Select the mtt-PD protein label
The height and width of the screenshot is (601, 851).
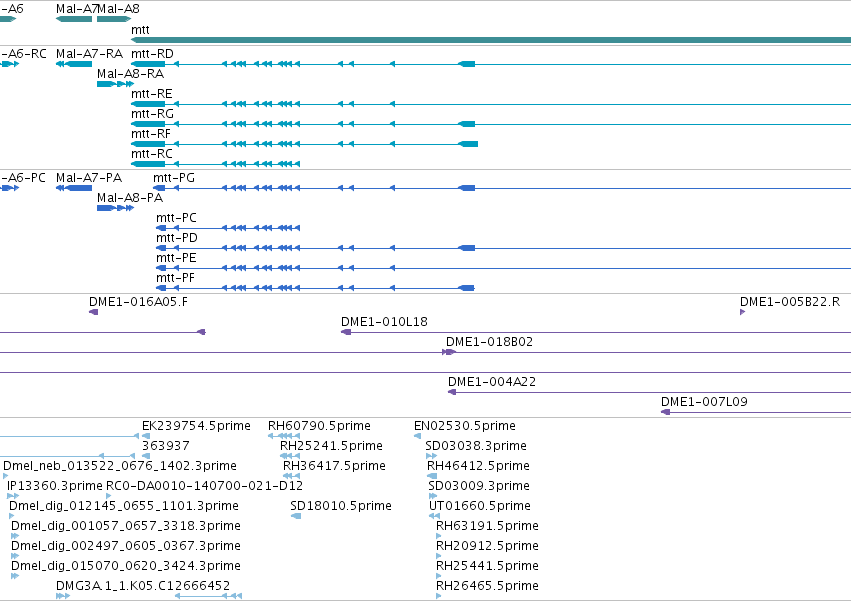point(177,238)
